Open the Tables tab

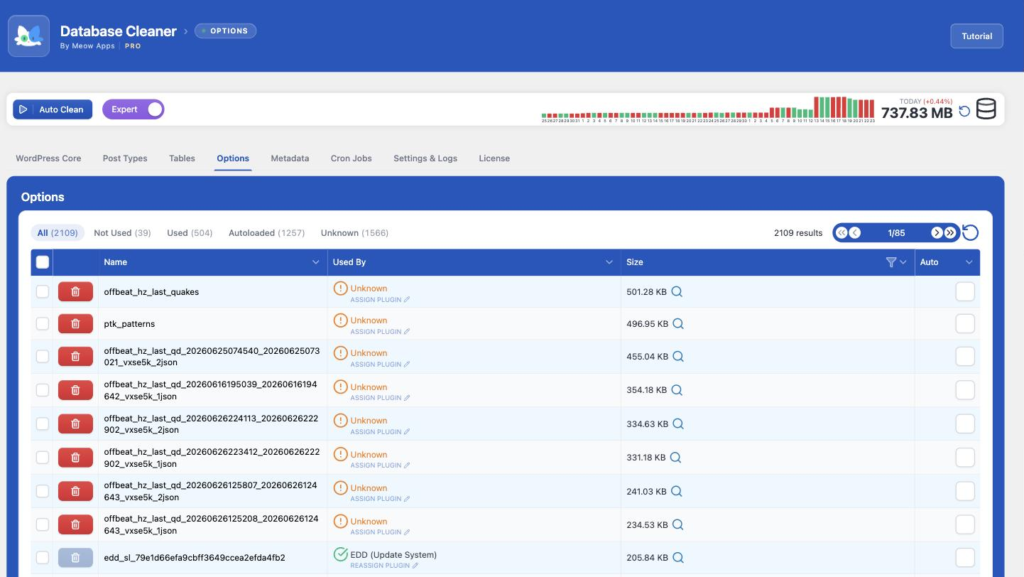tap(182, 159)
